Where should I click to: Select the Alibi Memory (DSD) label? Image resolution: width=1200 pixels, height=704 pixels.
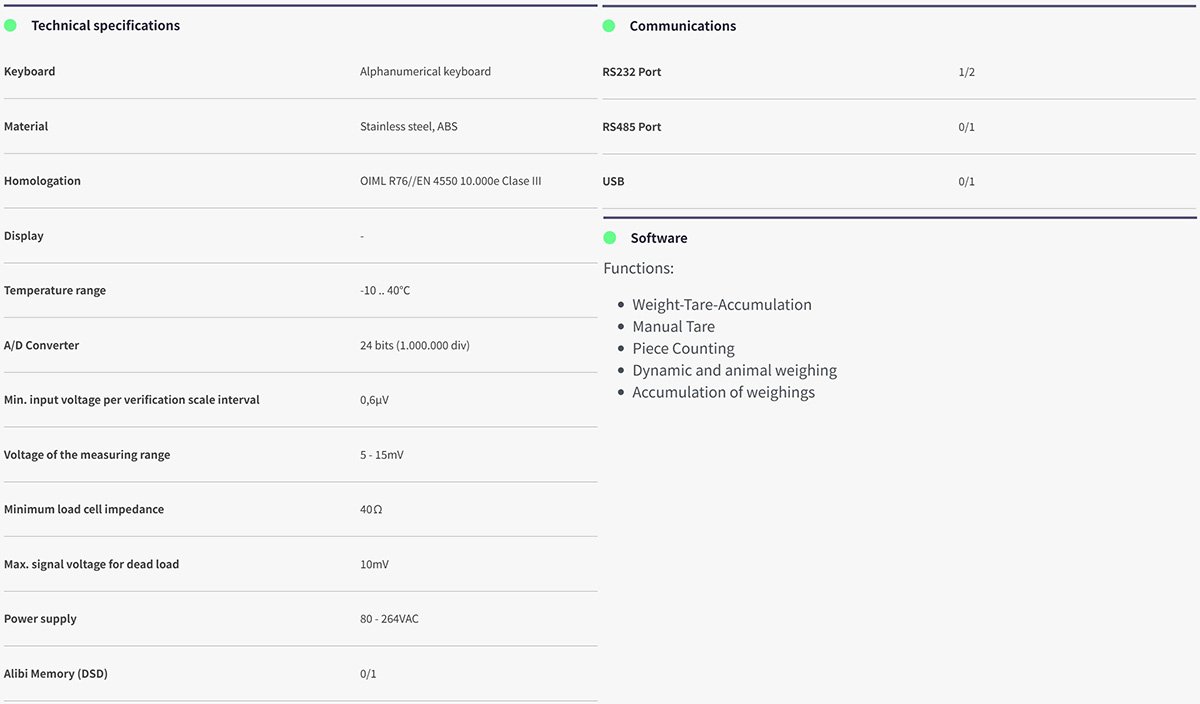click(56, 674)
